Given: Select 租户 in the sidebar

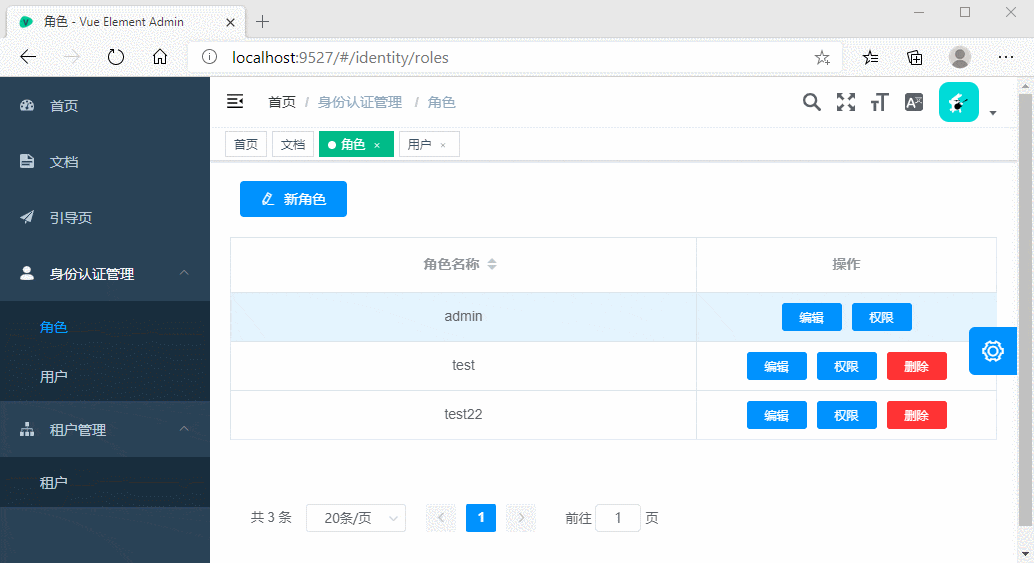Looking at the screenshot, I should tap(105, 483).
